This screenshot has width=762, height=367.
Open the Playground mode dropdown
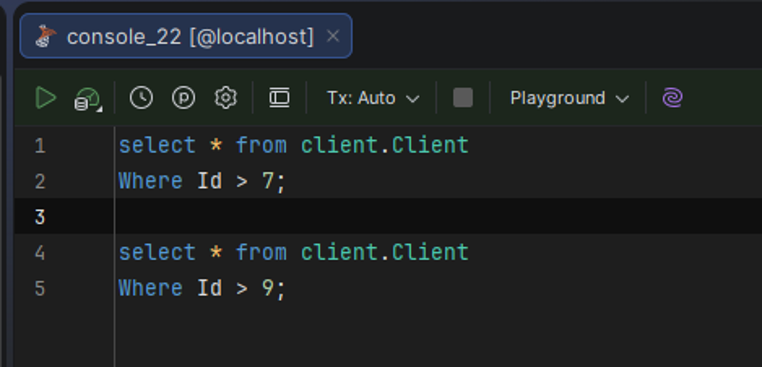[x=570, y=98]
